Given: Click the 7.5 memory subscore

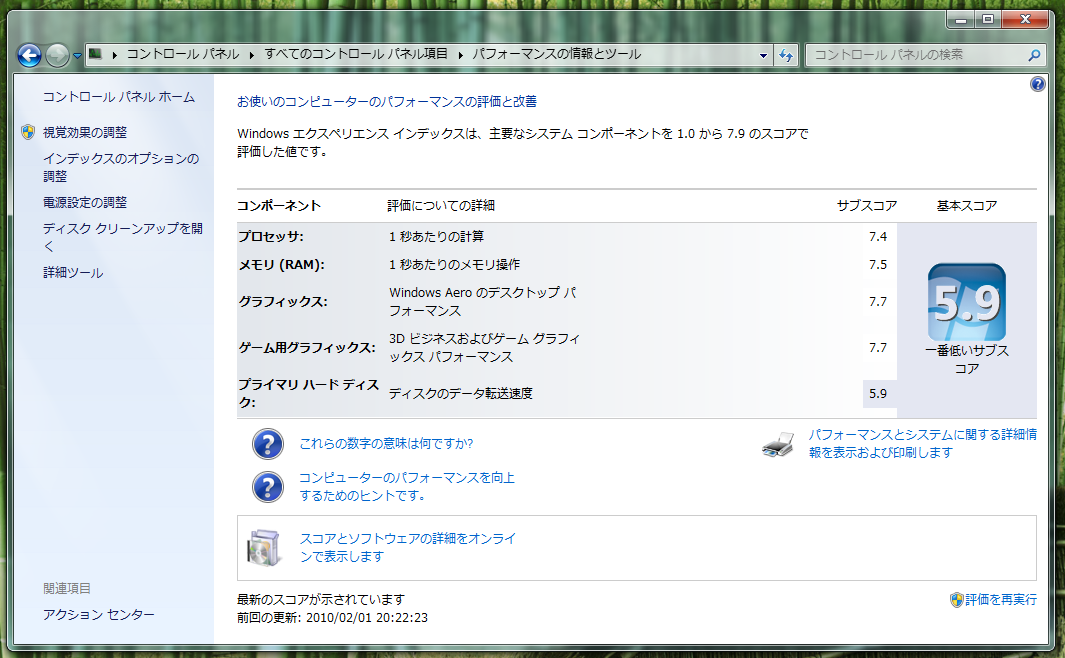Looking at the screenshot, I should pos(878,265).
